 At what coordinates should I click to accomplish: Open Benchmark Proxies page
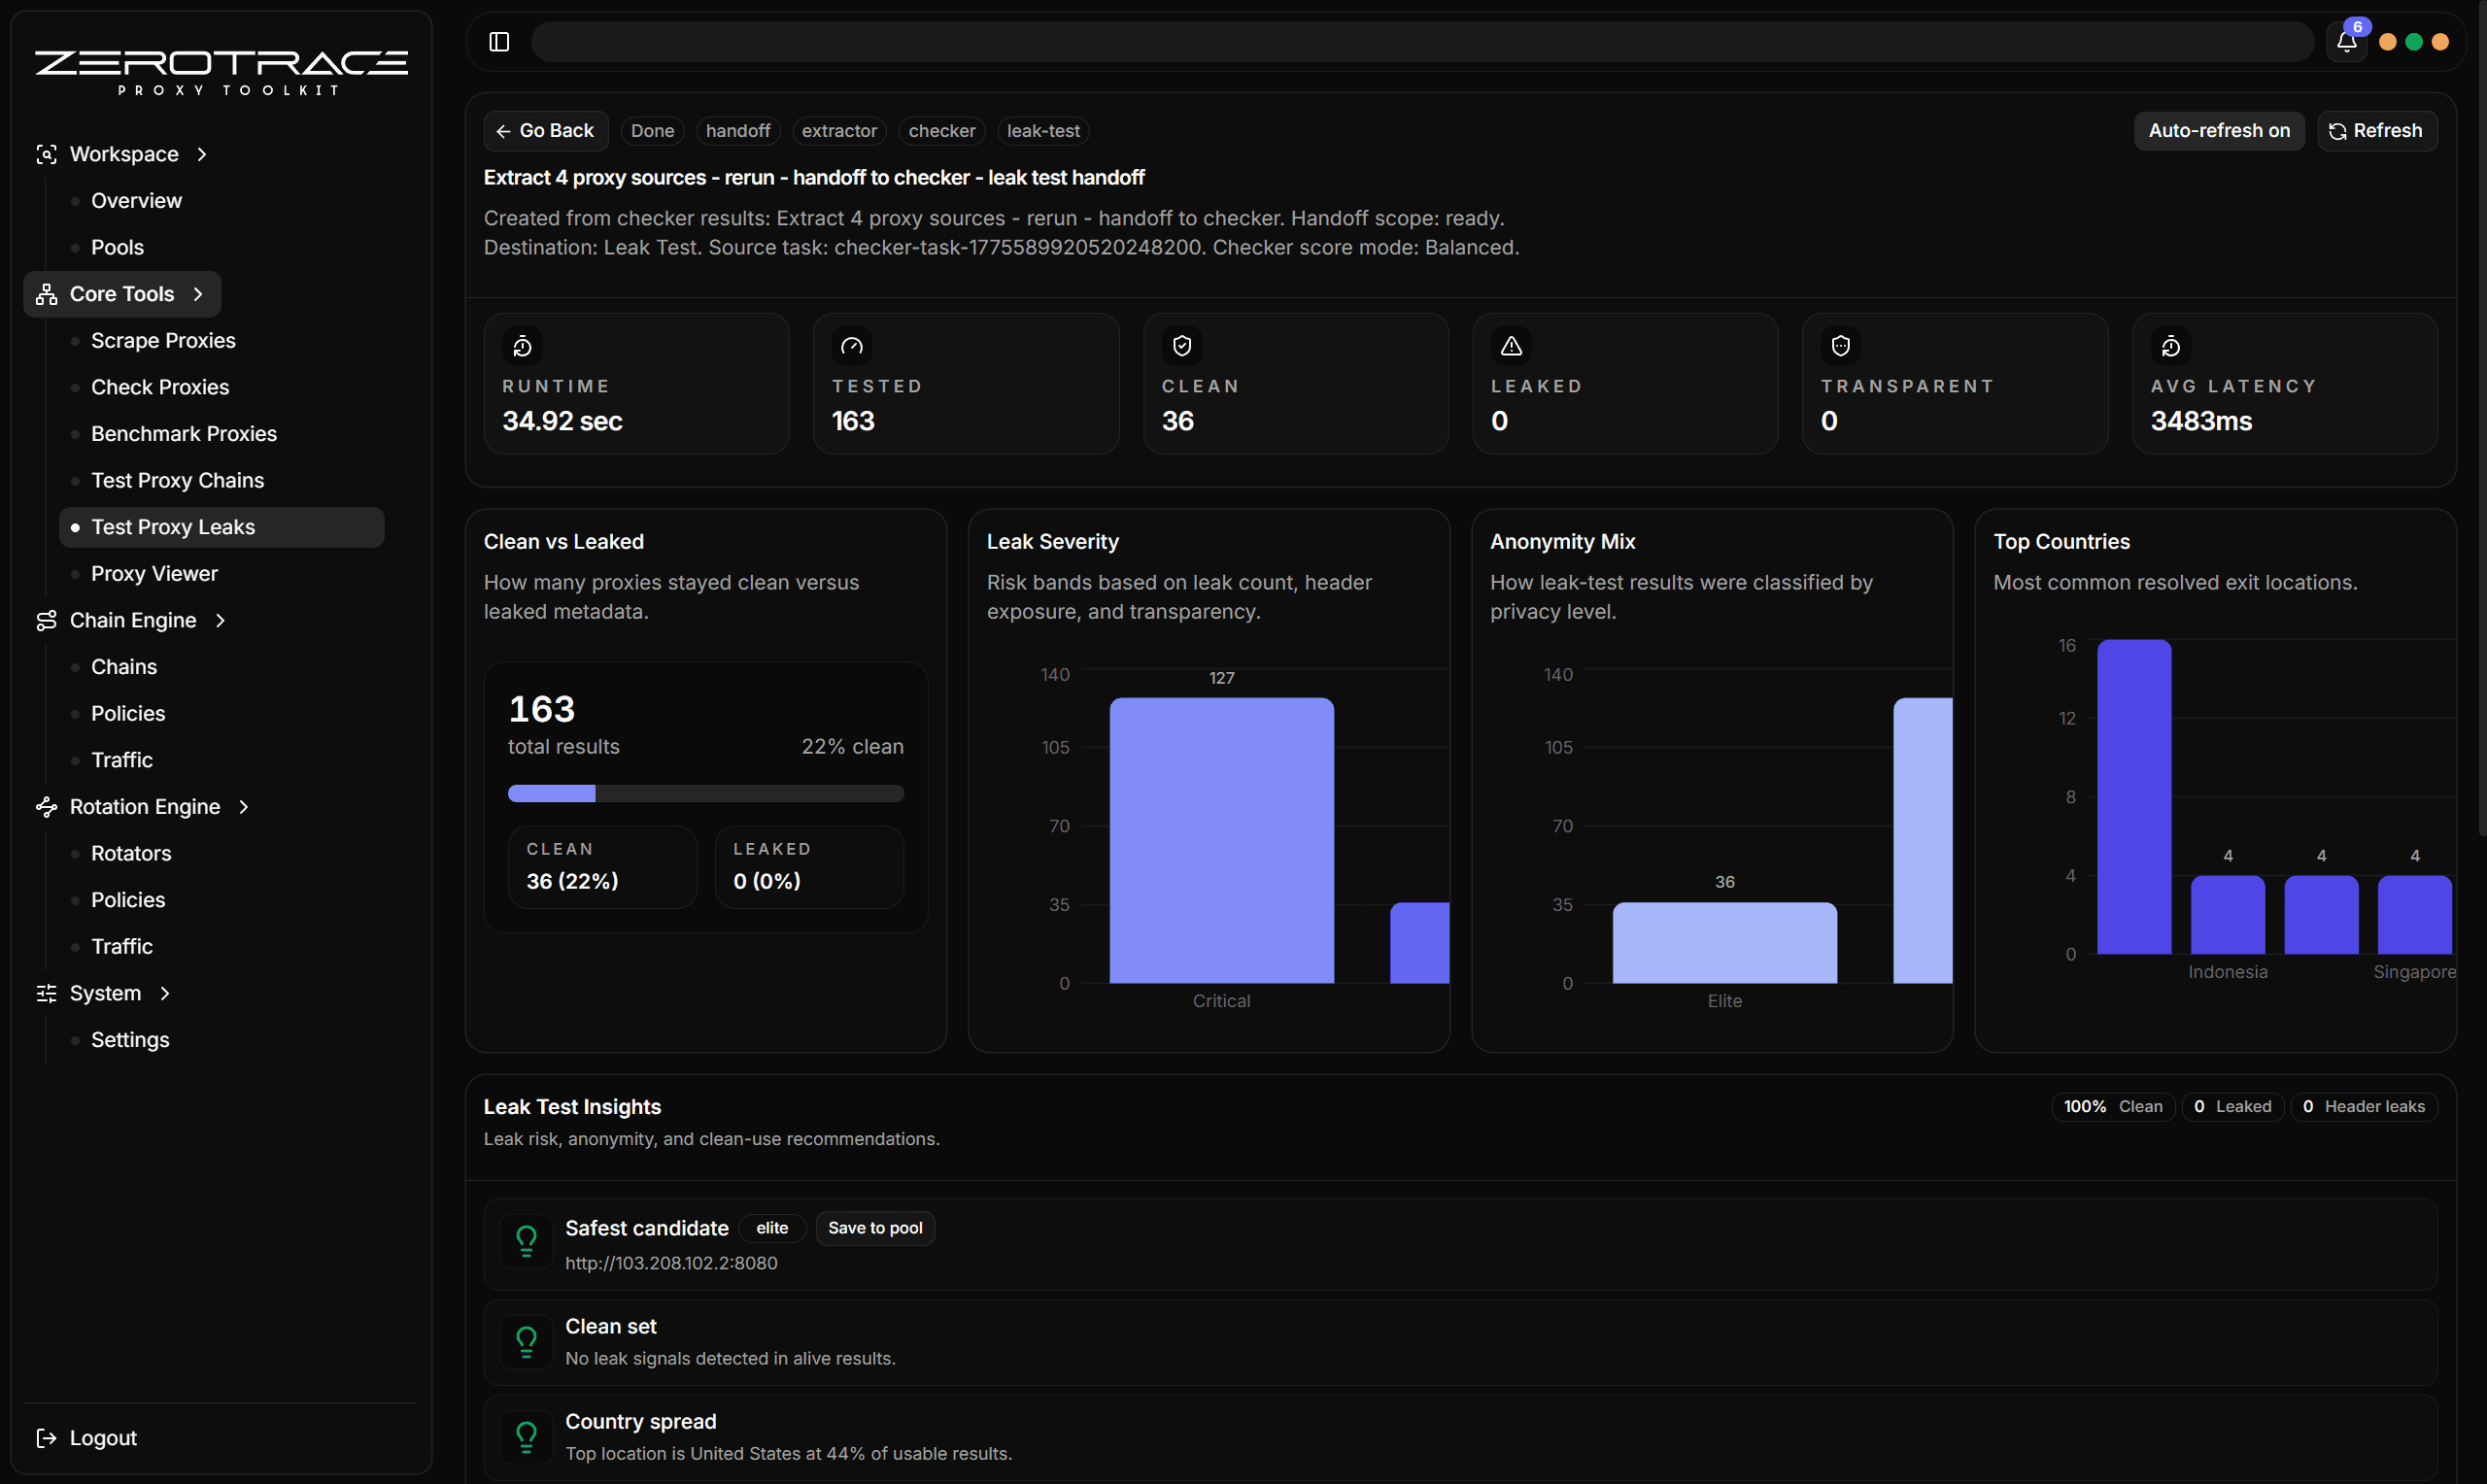(184, 434)
